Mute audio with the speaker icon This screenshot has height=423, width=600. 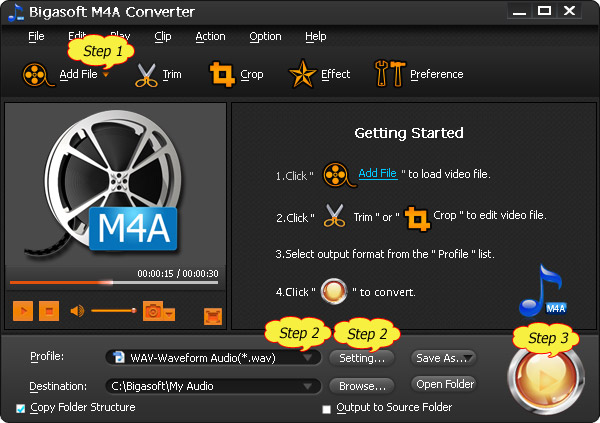[77, 311]
